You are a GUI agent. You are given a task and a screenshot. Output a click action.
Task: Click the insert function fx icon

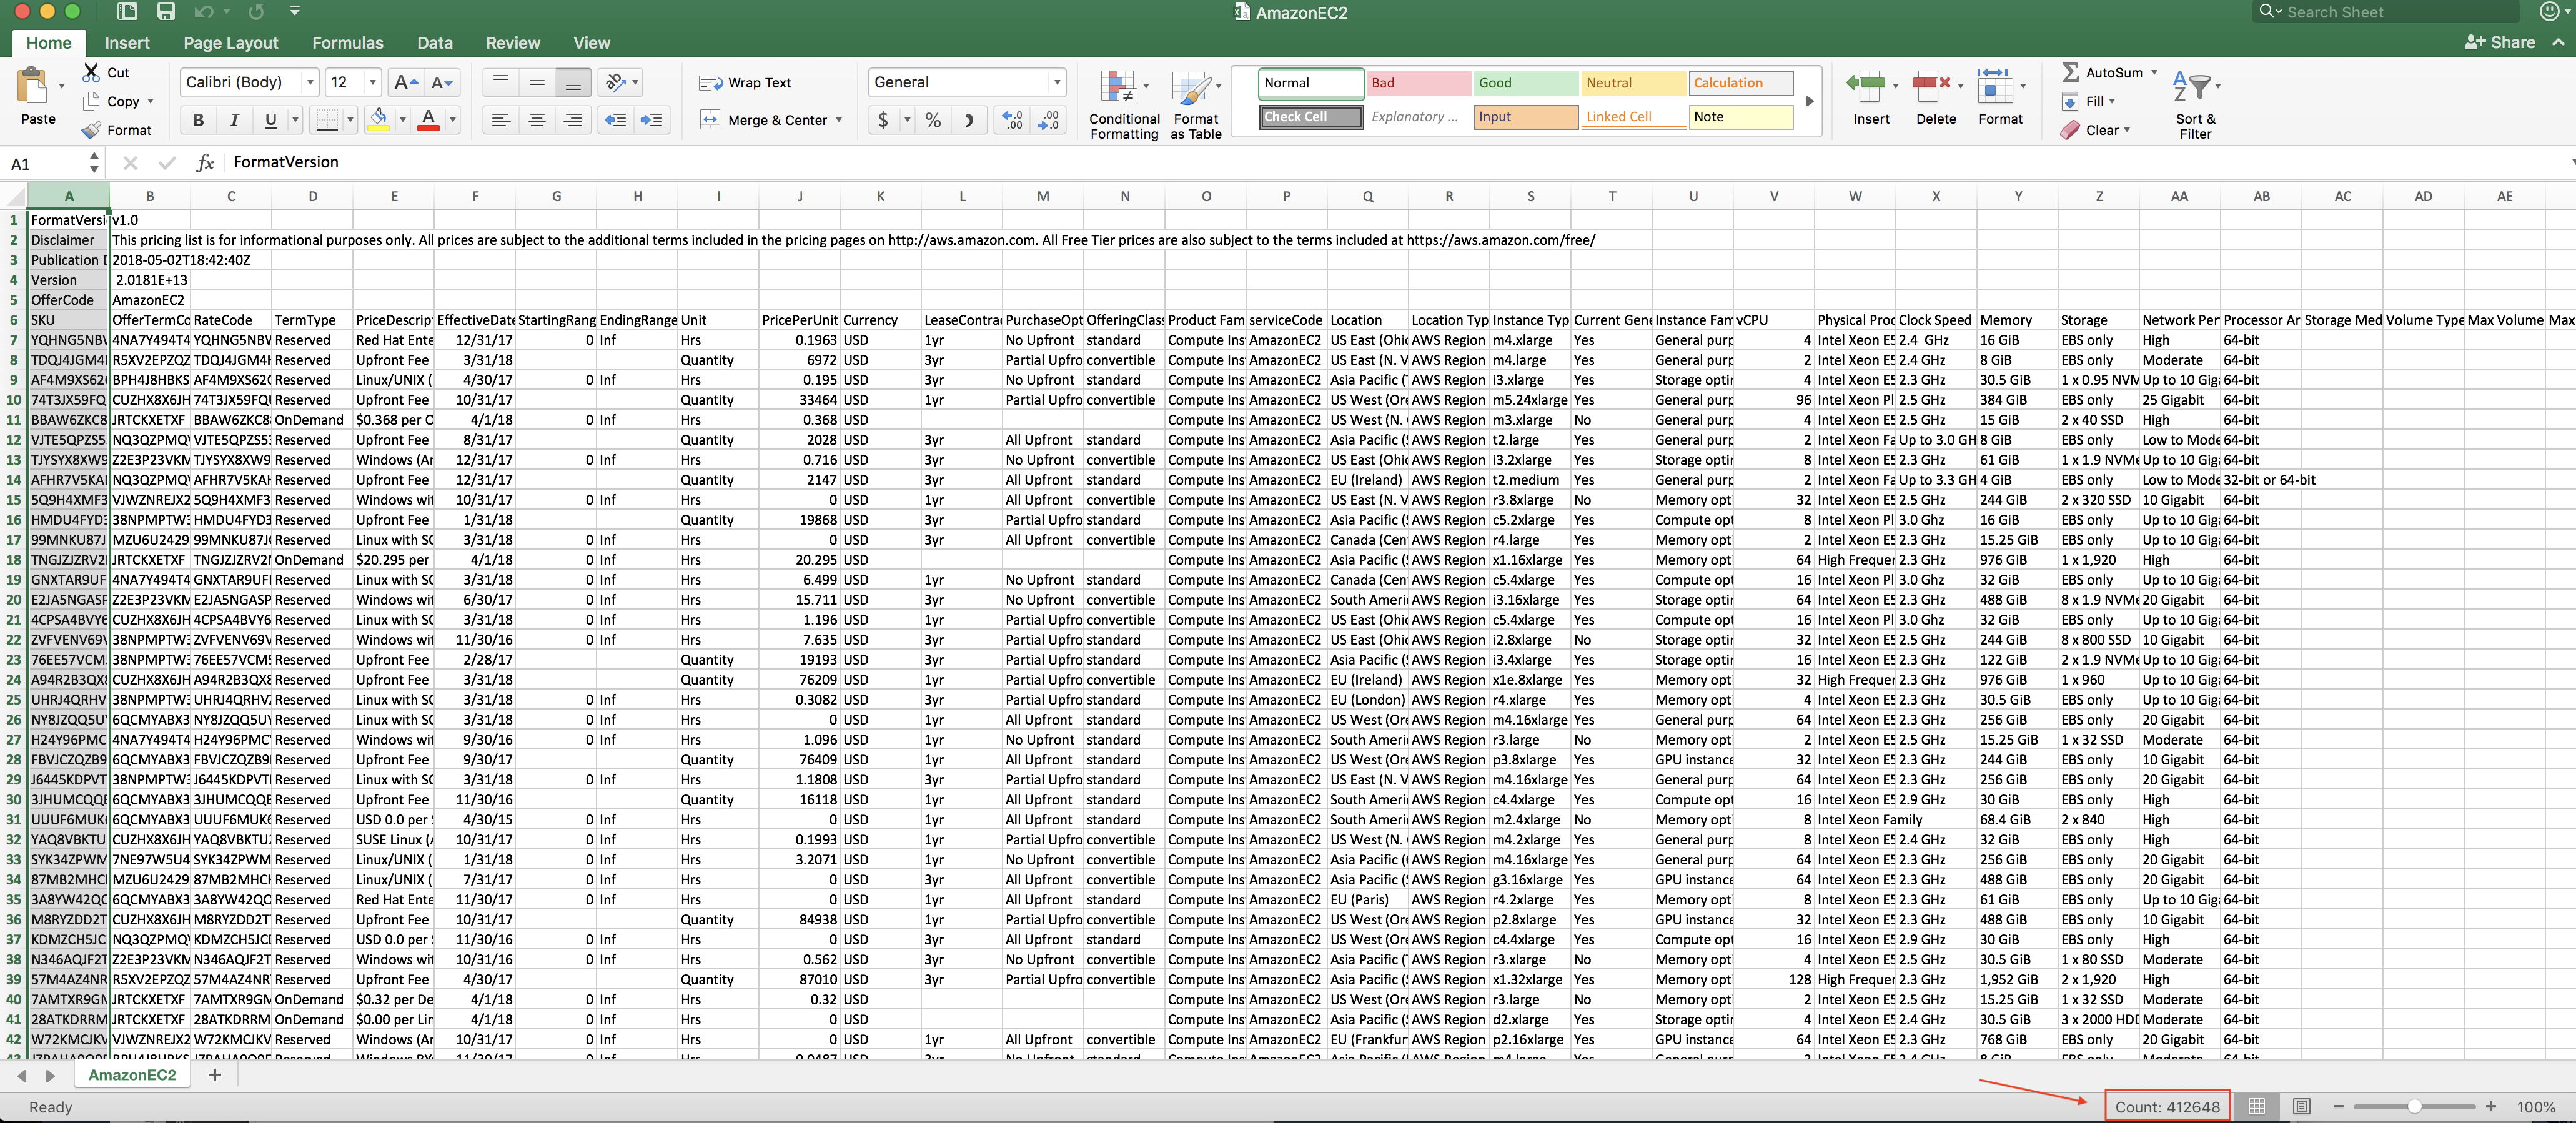205,162
